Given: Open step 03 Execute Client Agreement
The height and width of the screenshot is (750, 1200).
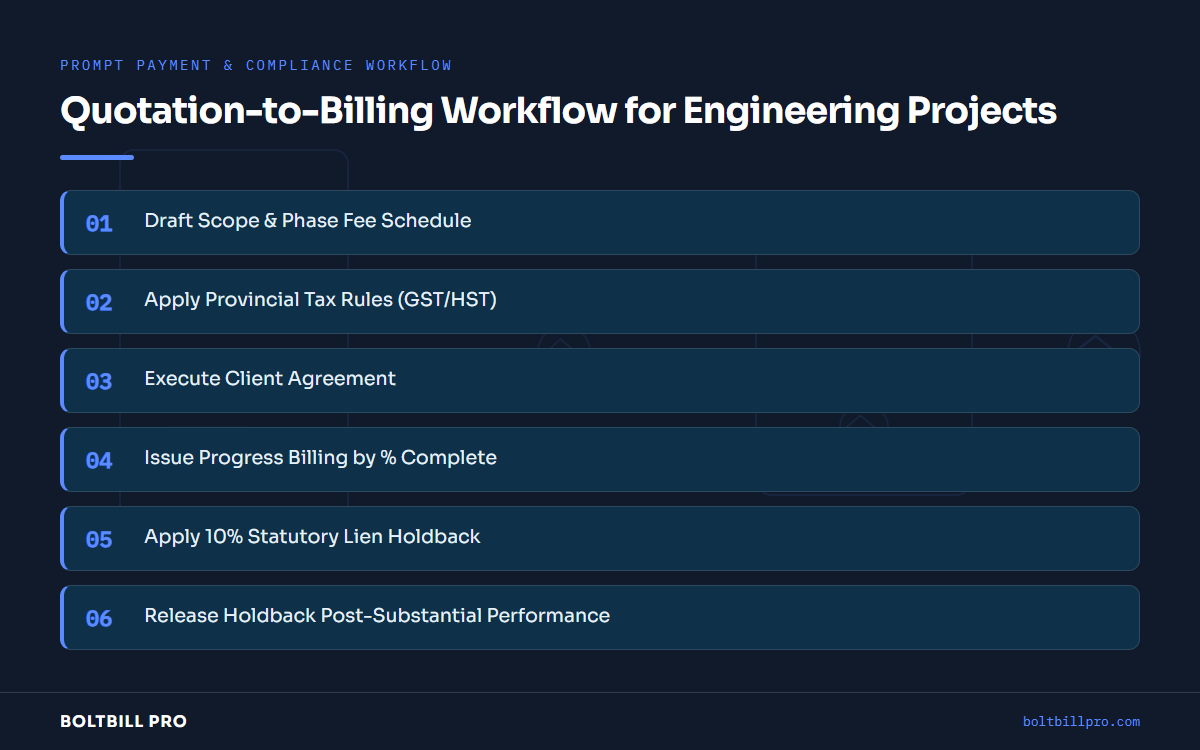Looking at the screenshot, I should 600,380.
